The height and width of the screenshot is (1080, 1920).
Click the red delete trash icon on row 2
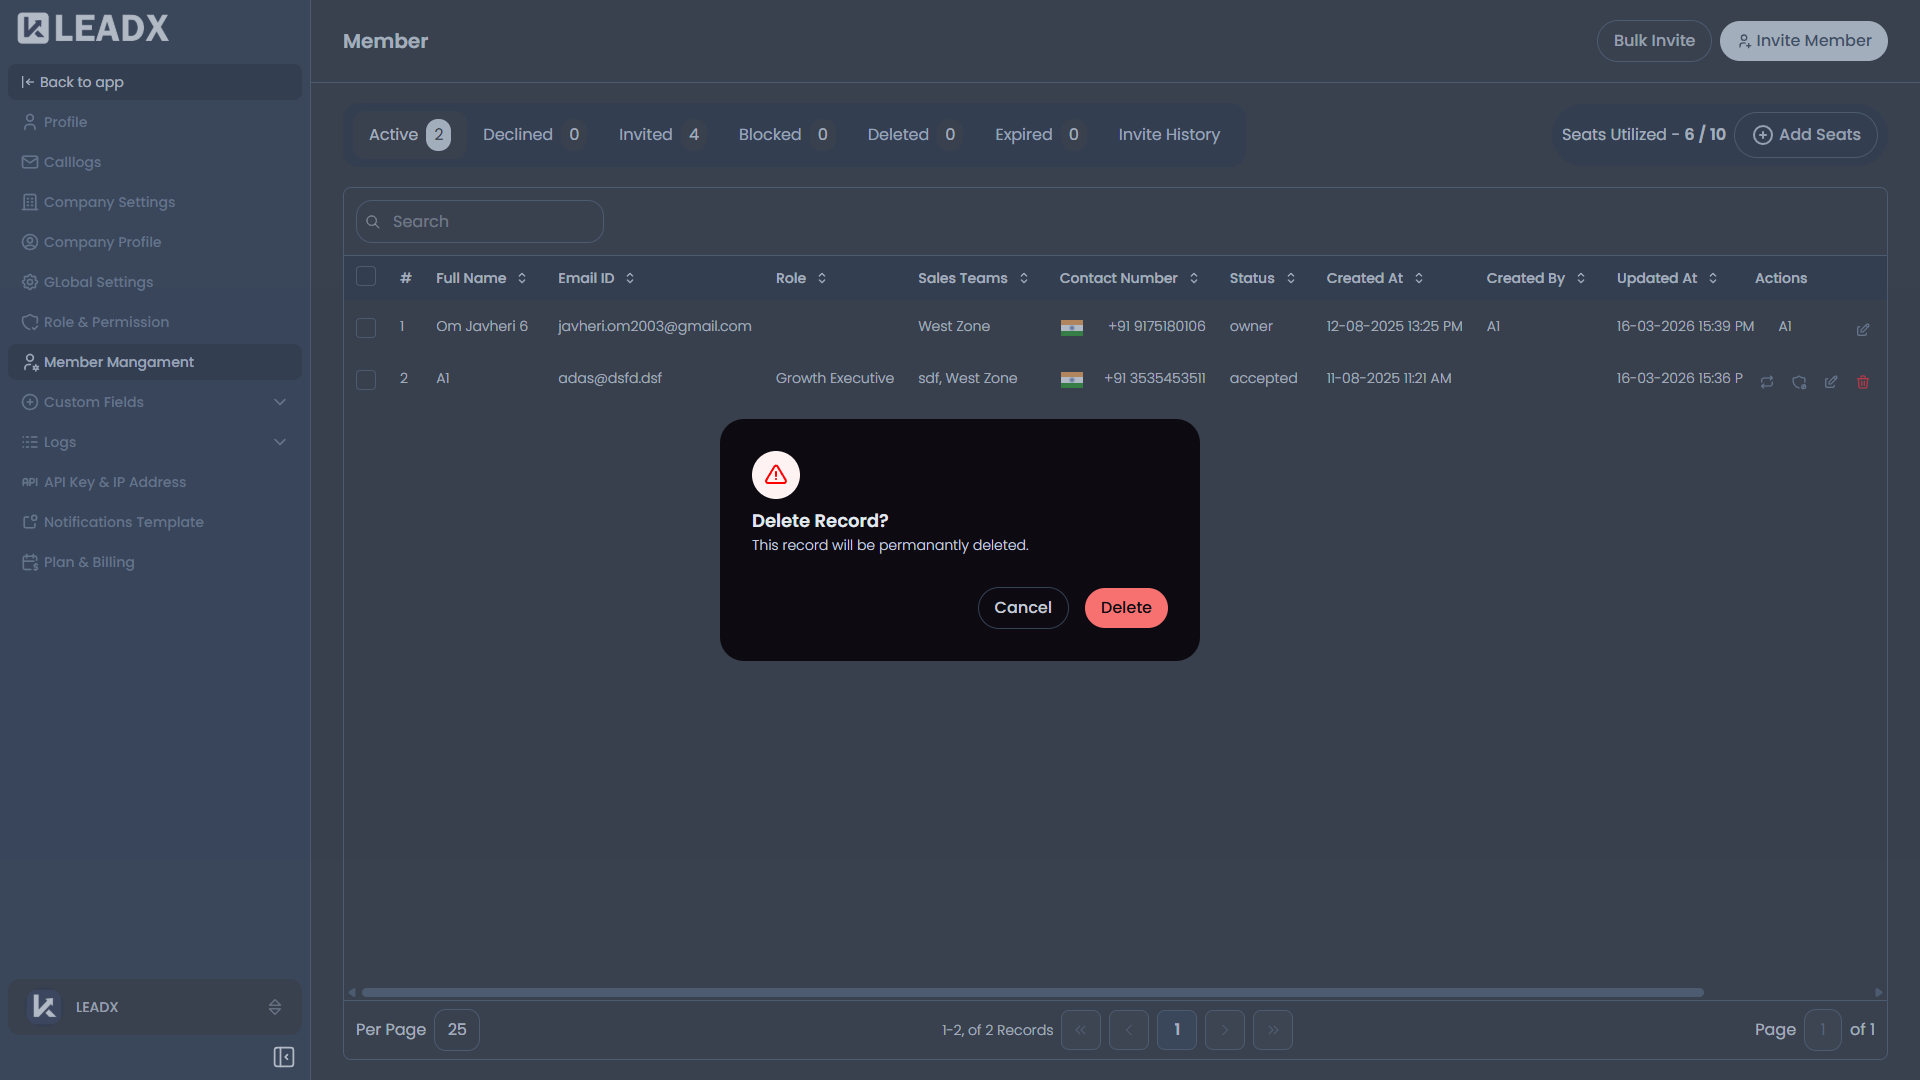coord(1863,383)
